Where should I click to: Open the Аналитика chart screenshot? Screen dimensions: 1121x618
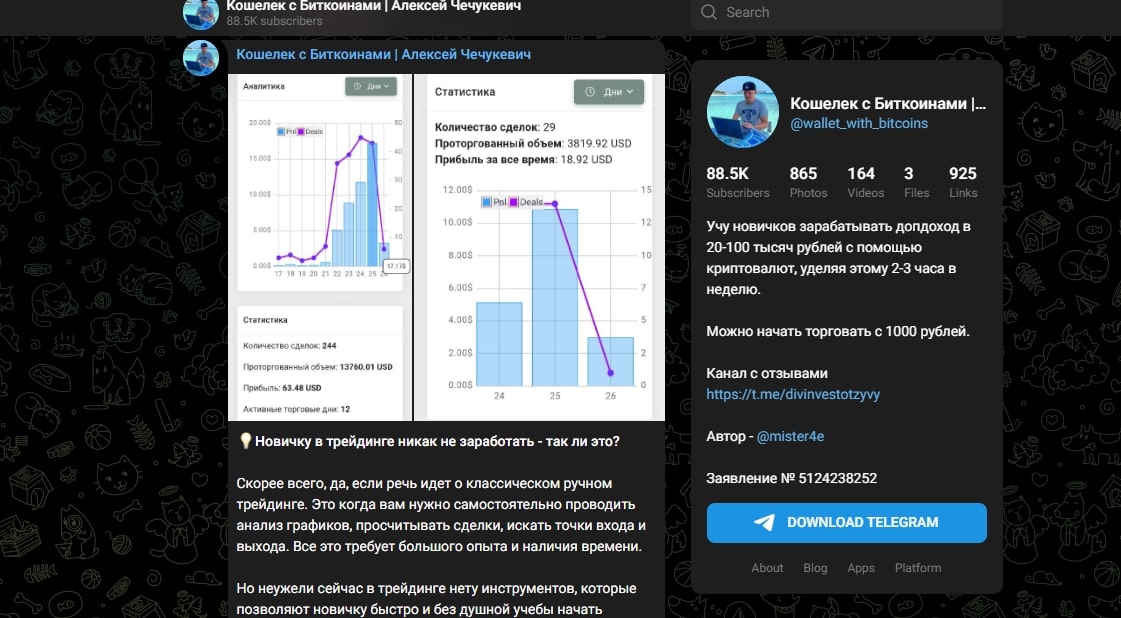320,247
